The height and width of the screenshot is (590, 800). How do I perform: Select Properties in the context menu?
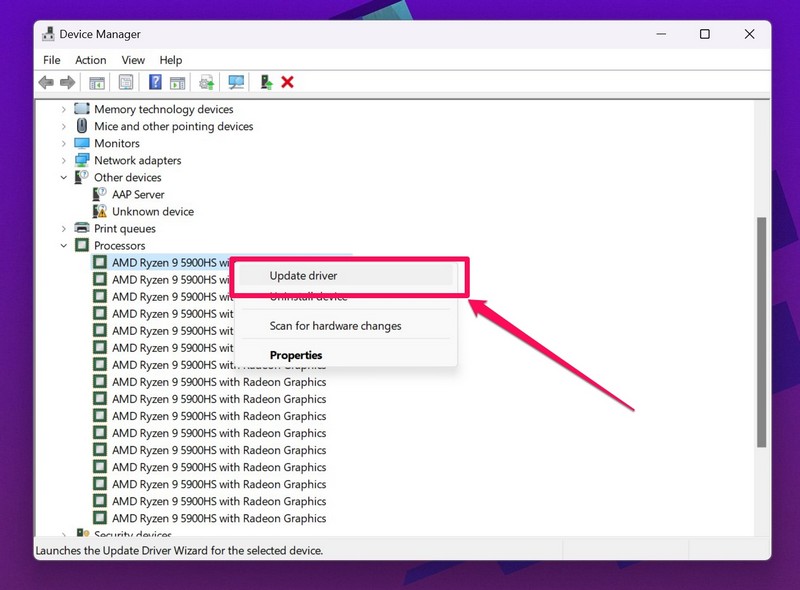point(296,355)
